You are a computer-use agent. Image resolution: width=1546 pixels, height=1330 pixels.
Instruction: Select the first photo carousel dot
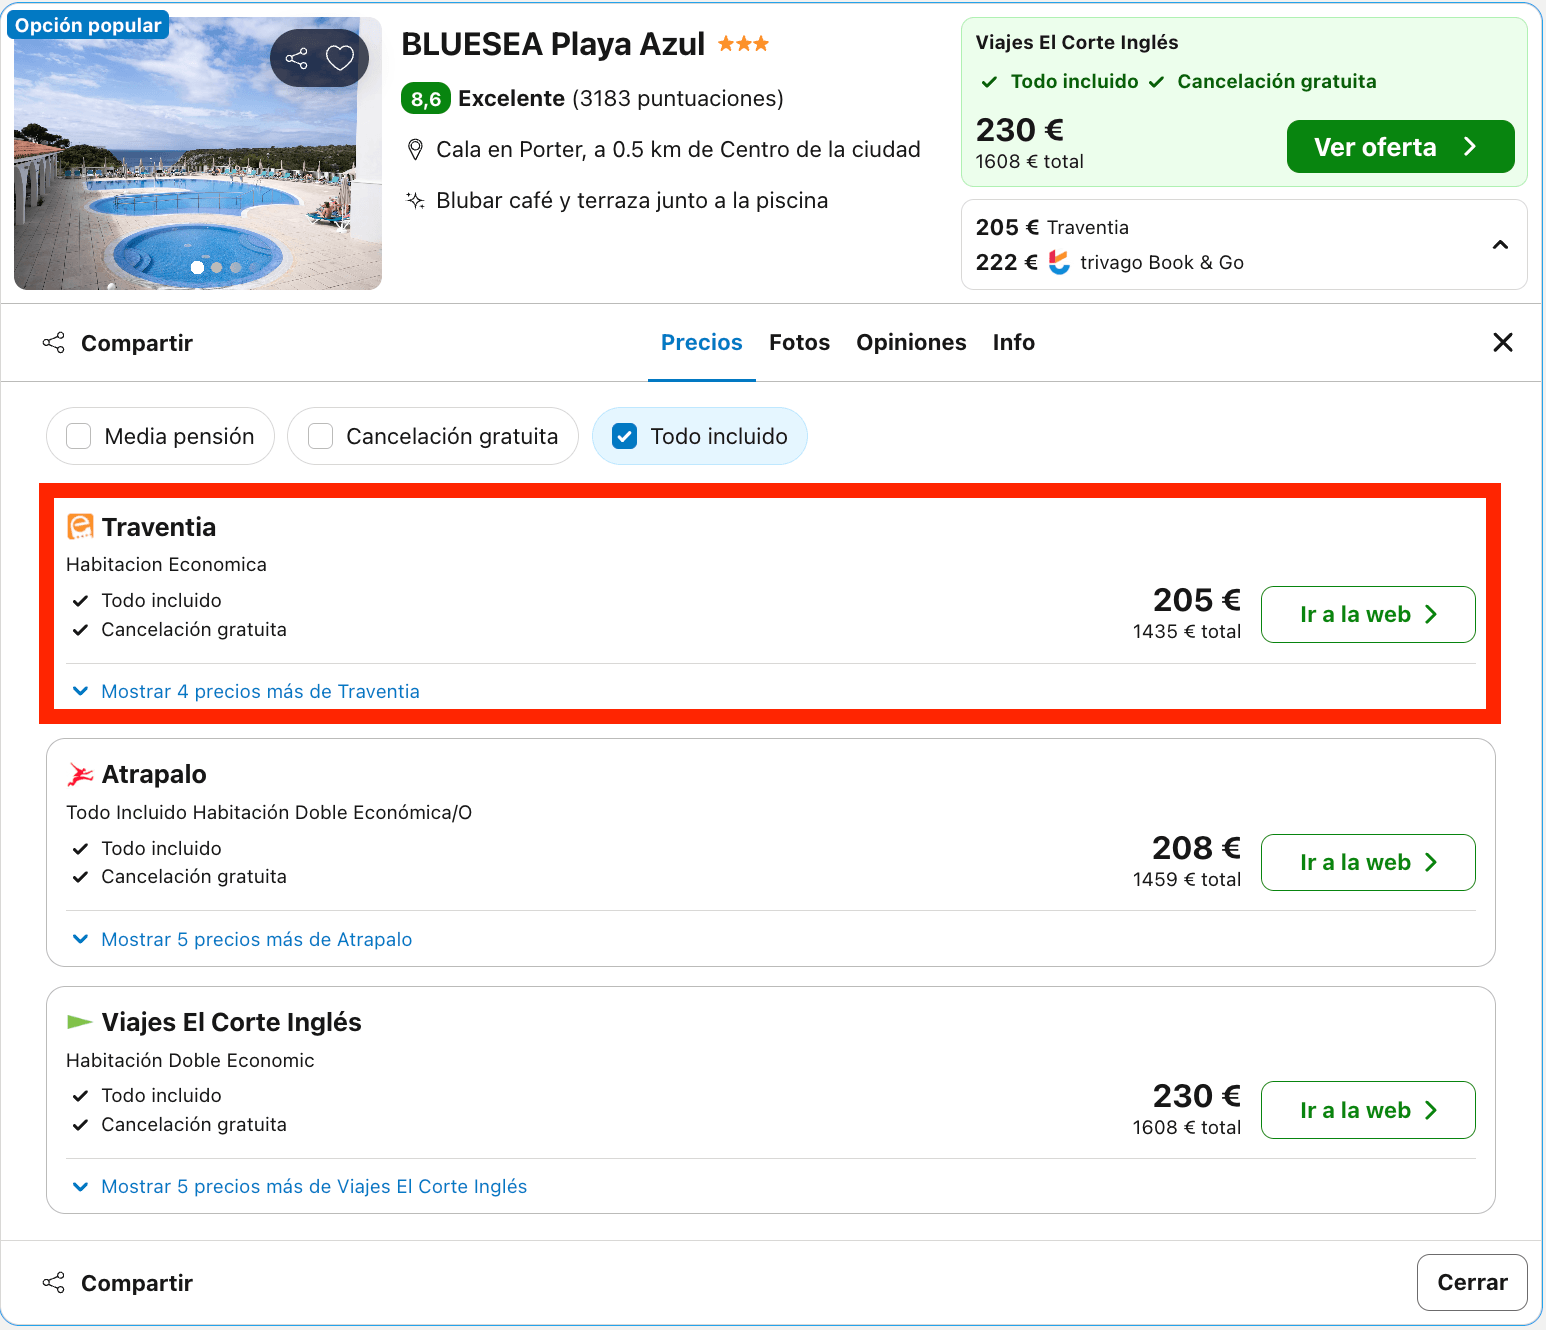[x=198, y=267]
